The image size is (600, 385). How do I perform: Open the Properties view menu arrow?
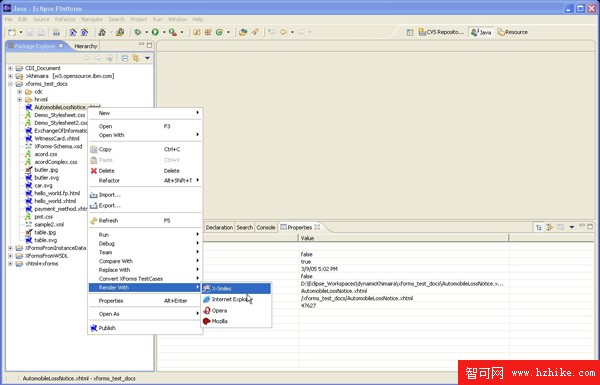point(572,227)
